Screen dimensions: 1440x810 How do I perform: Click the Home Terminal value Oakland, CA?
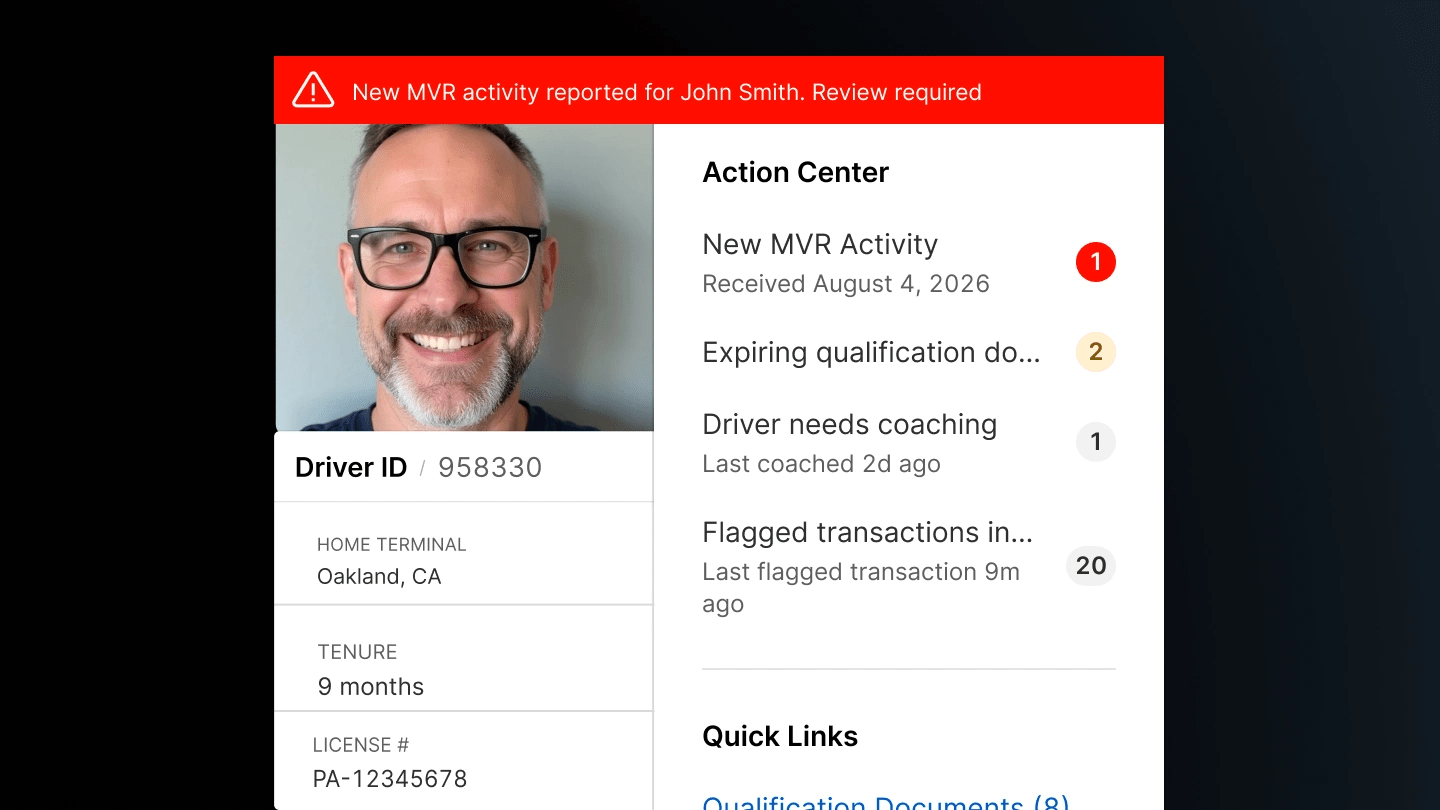coord(379,577)
